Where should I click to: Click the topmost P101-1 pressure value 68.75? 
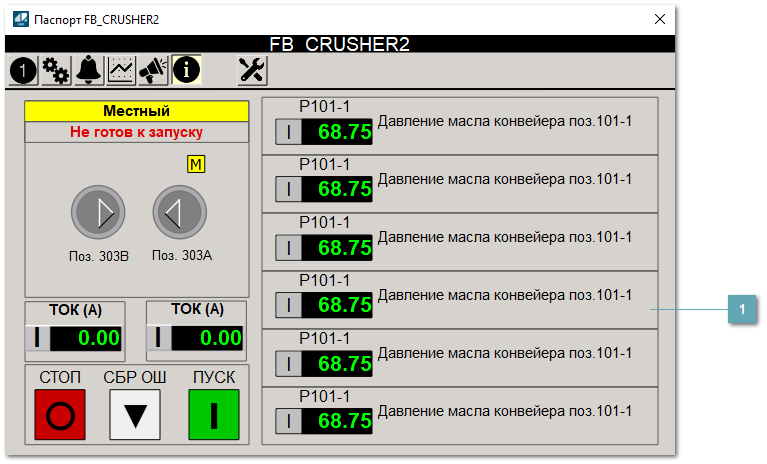344,132
